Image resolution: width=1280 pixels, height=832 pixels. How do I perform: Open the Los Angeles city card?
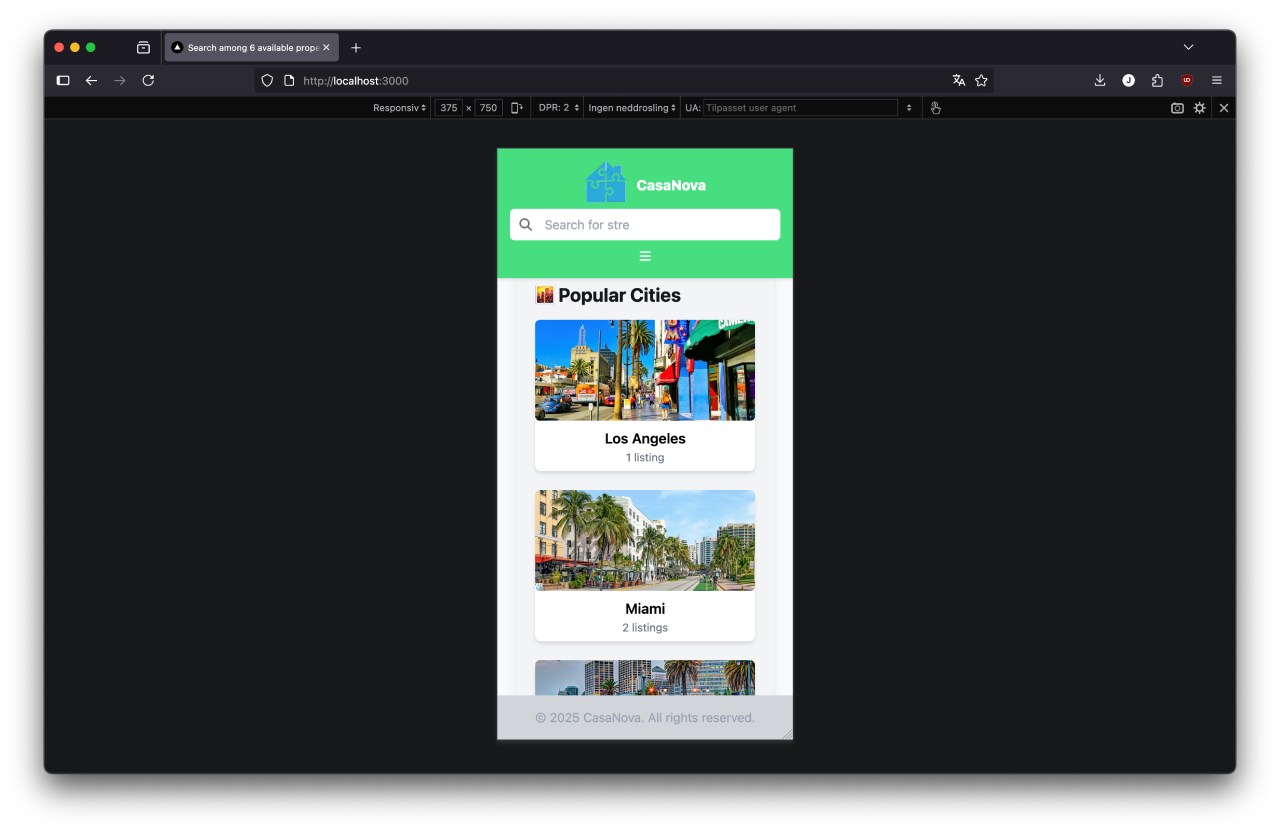(x=645, y=395)
